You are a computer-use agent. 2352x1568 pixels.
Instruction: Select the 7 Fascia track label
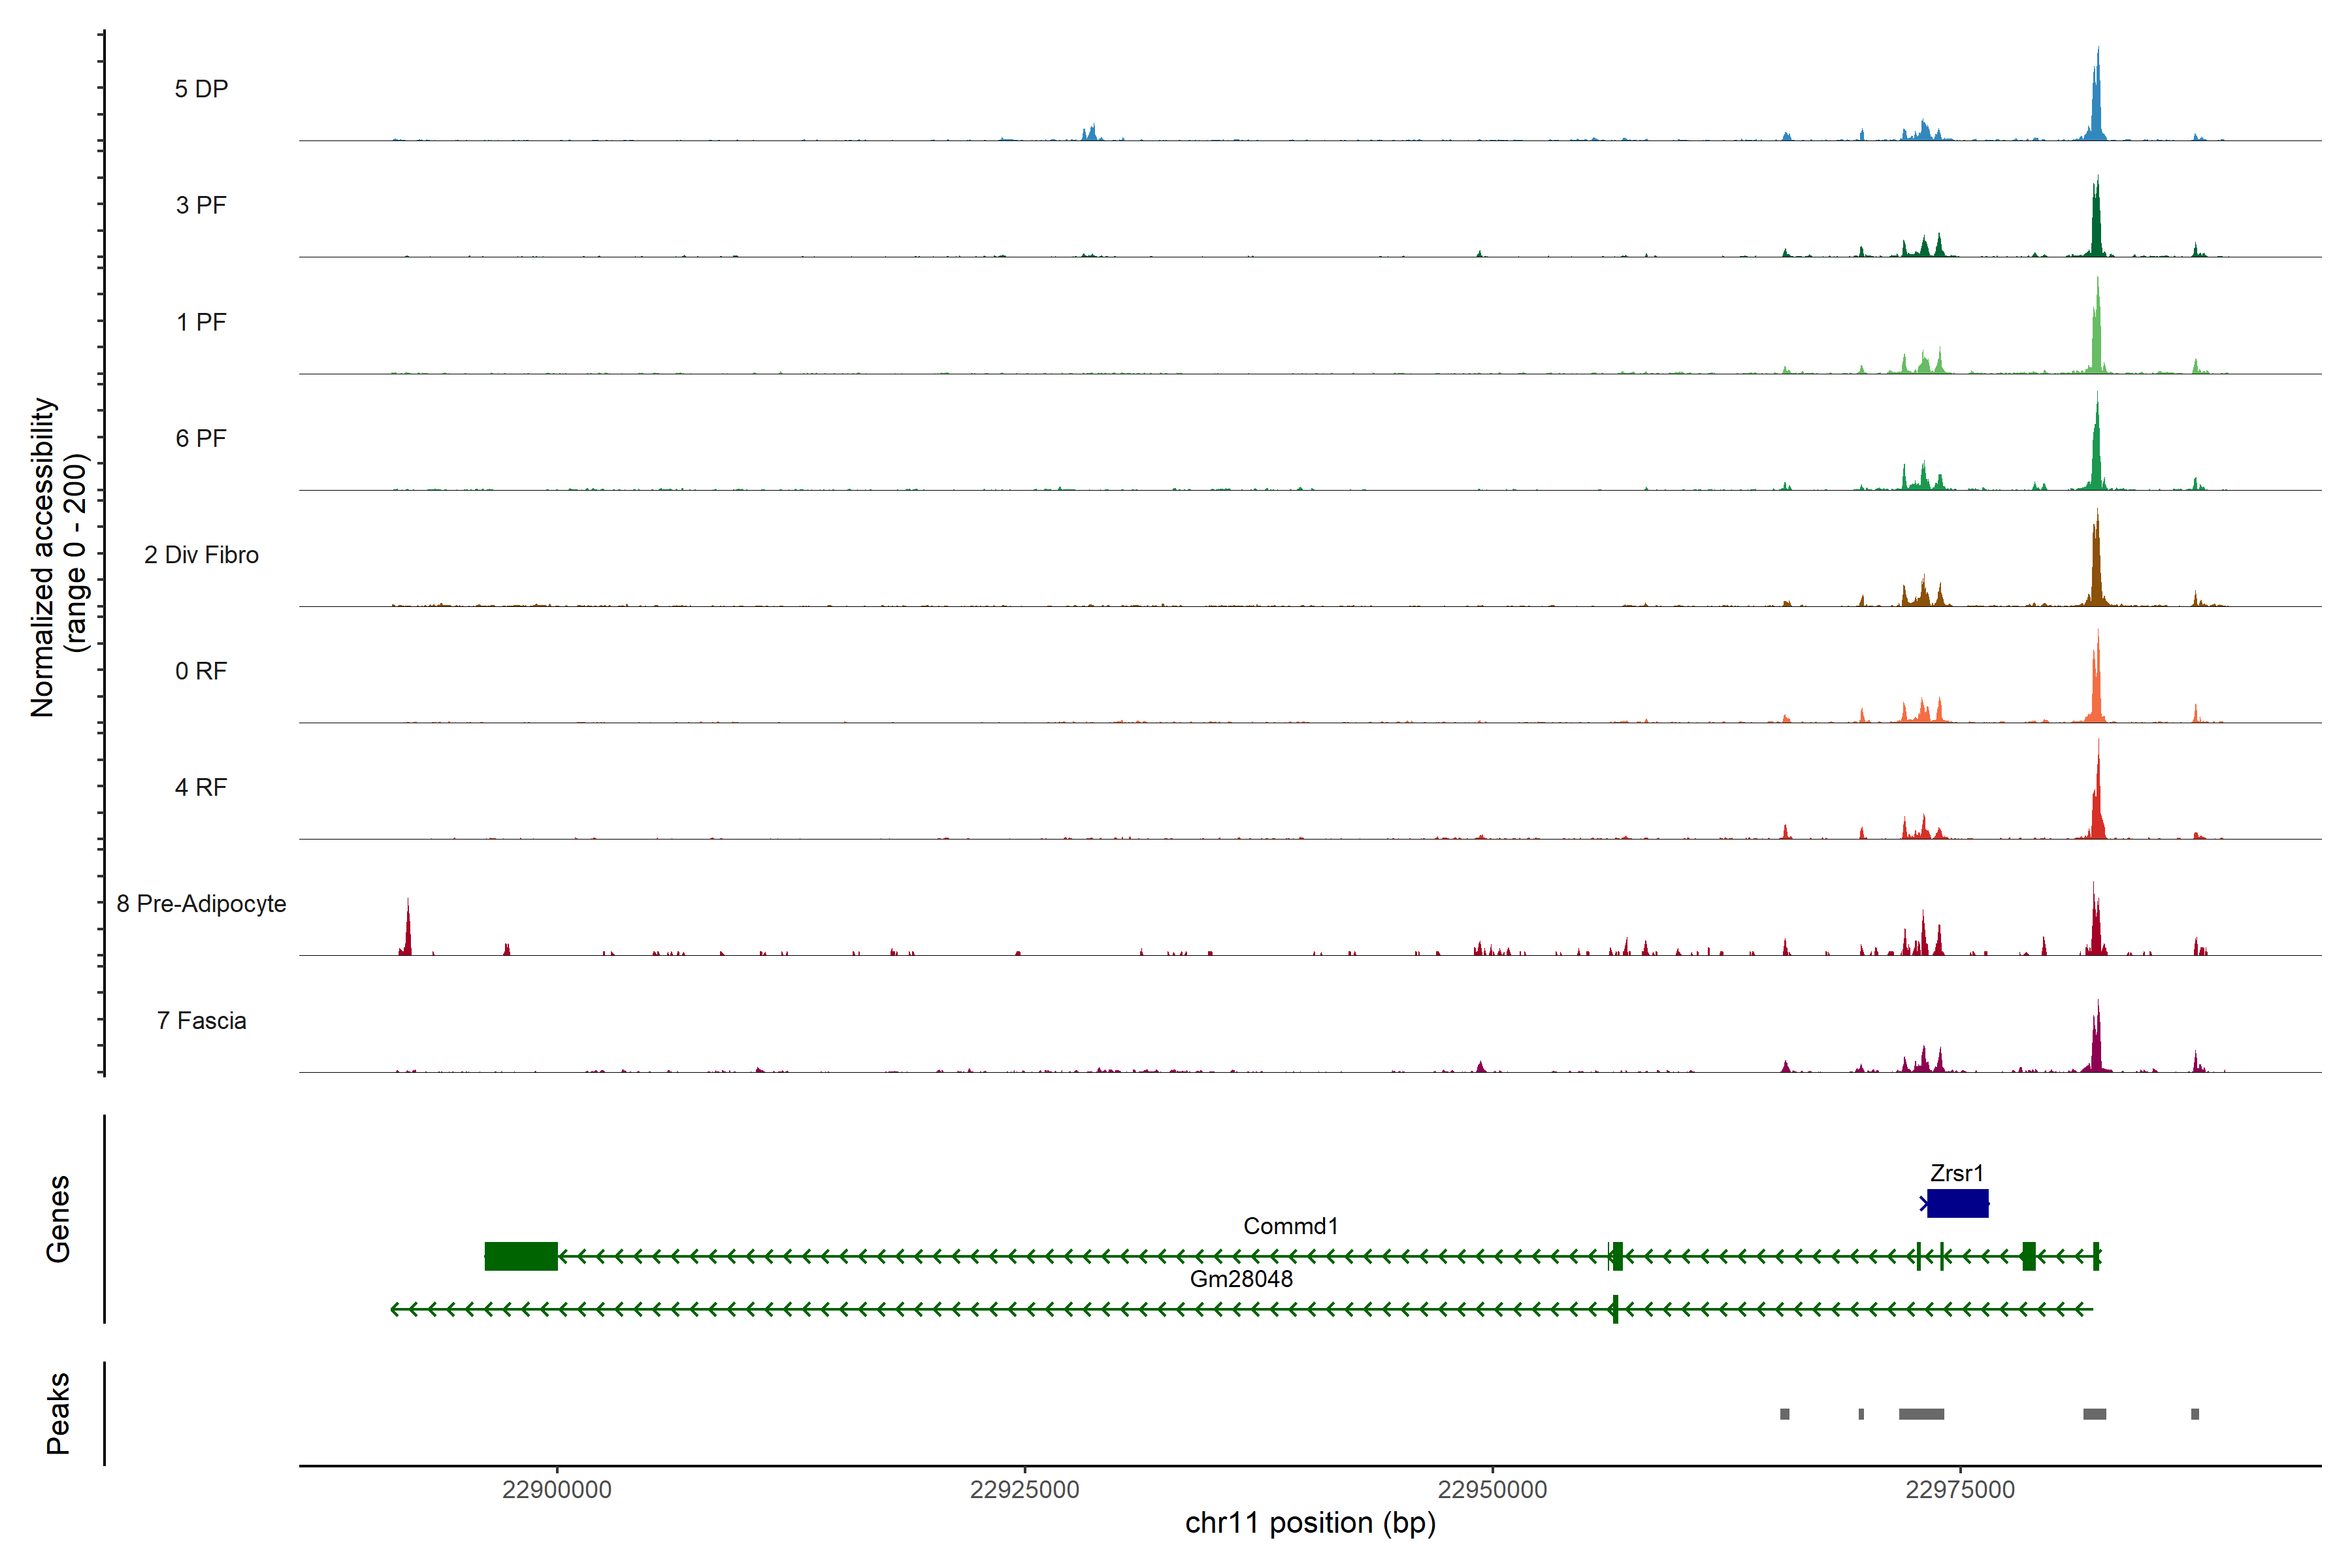(201, 1021)
